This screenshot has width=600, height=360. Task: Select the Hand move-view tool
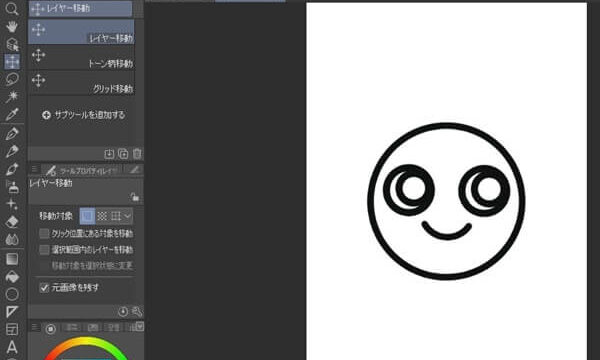coord(12,26)
